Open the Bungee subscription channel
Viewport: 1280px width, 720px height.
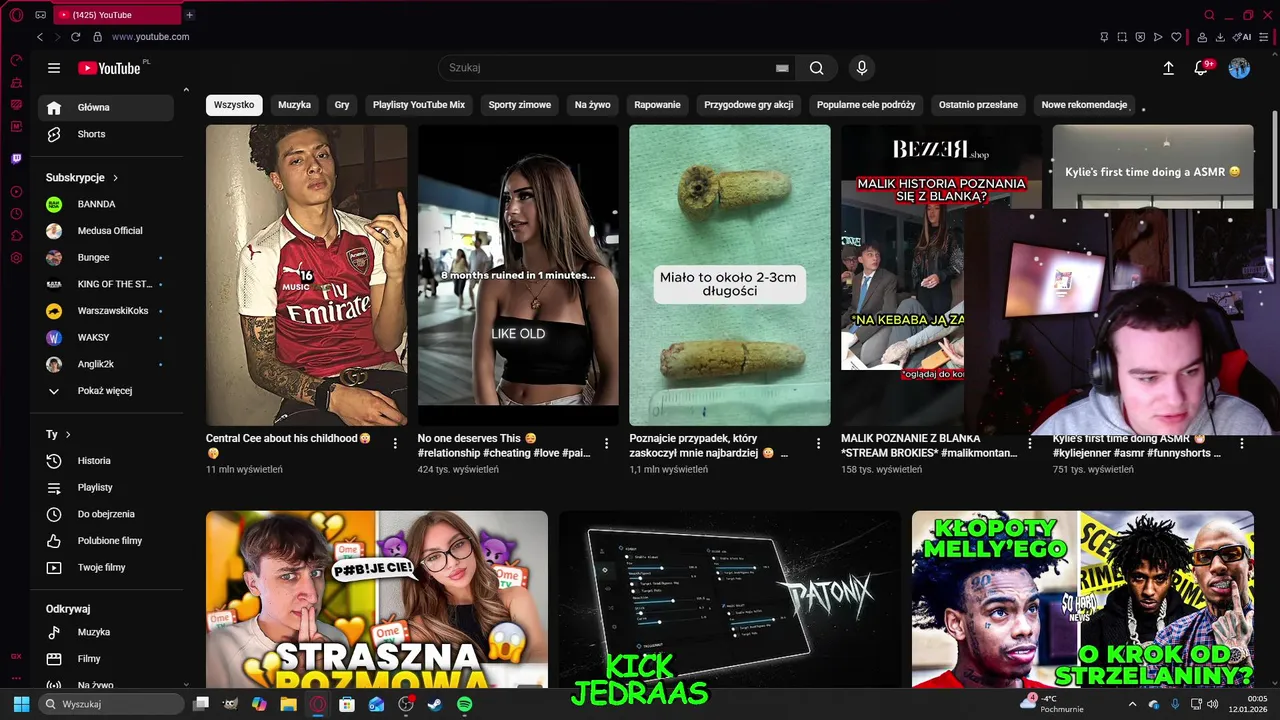pyautogui.click(x=106, y=258)
